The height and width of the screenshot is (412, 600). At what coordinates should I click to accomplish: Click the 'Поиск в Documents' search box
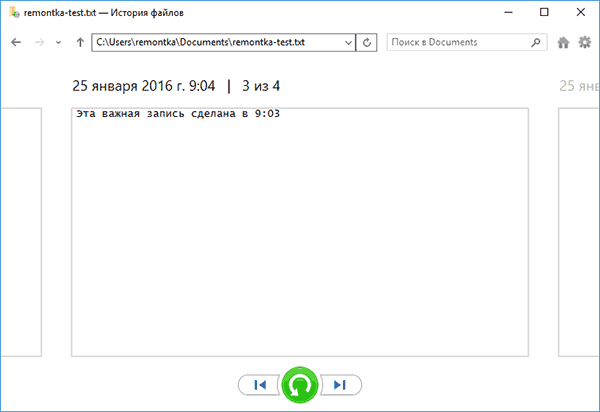[458, 43]
